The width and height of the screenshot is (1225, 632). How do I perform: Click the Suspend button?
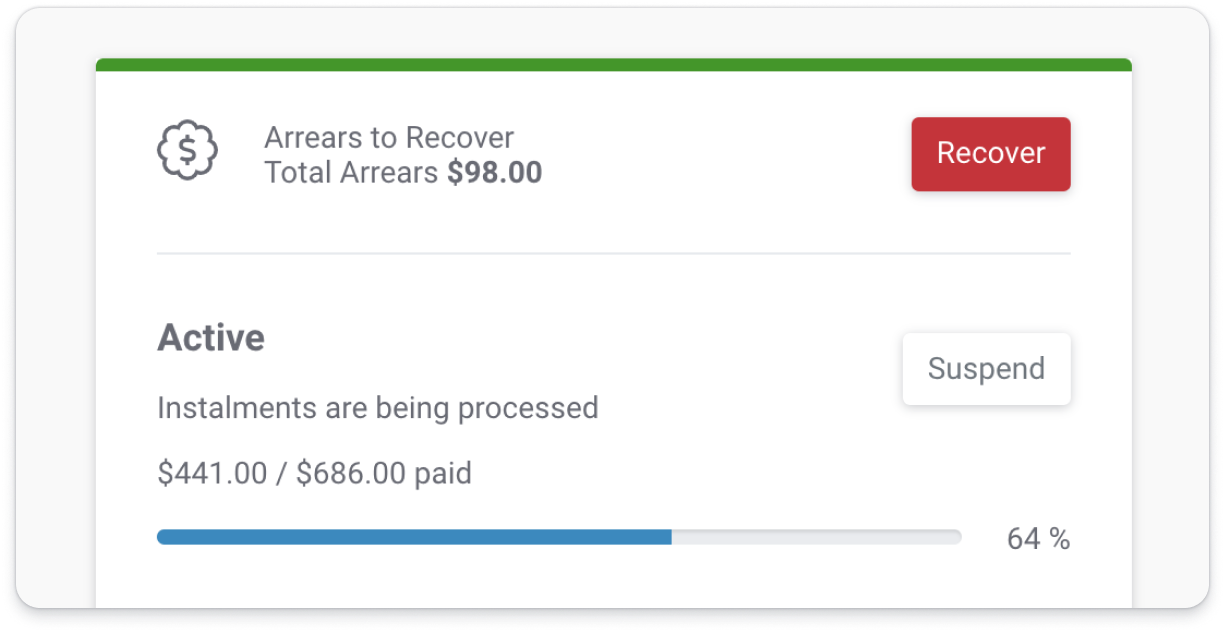986,369
